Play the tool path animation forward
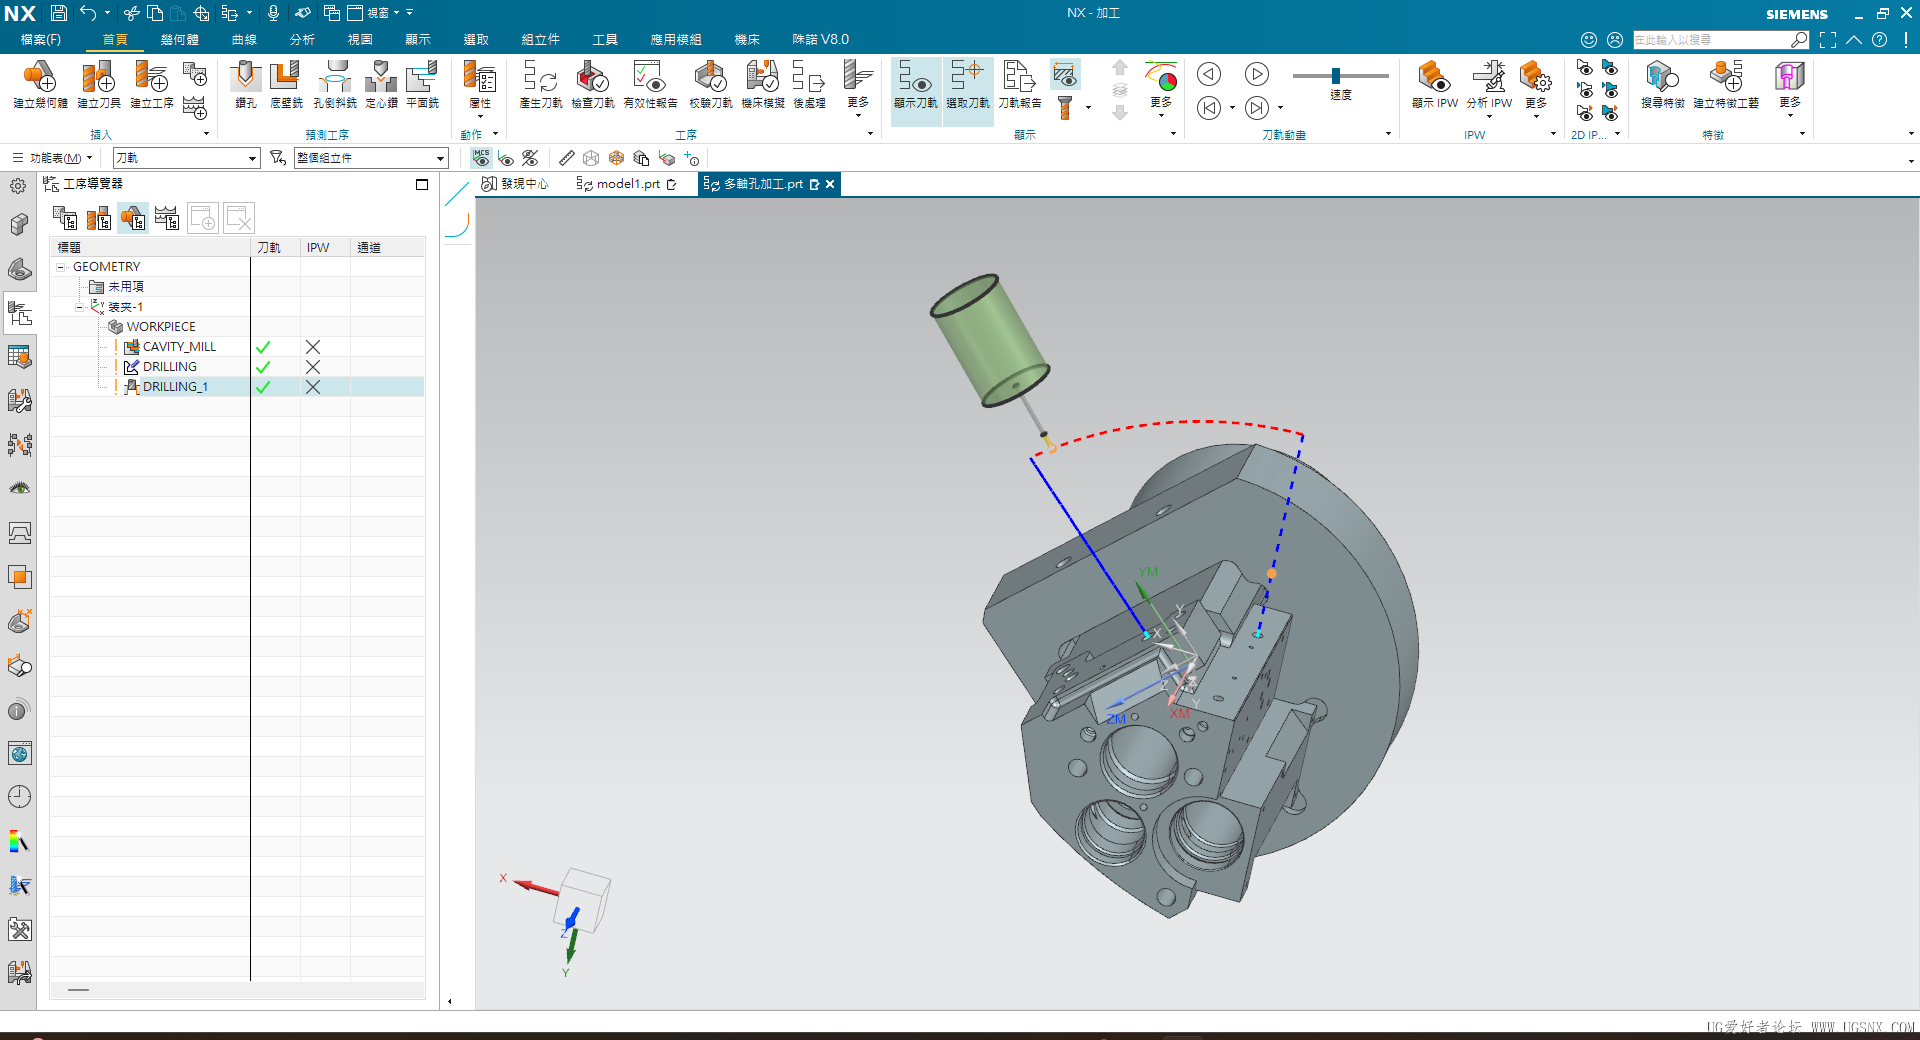Screen dimensions: 1920x1040 coord(1257,74)
